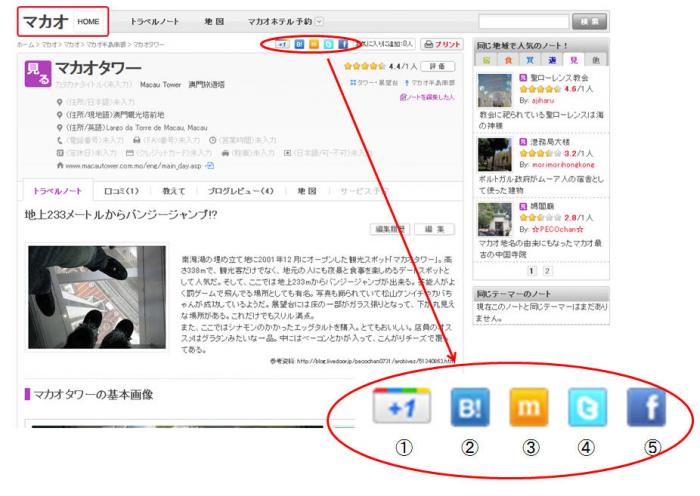Select the 食 tab in the popular notes panel

(508, 60)
